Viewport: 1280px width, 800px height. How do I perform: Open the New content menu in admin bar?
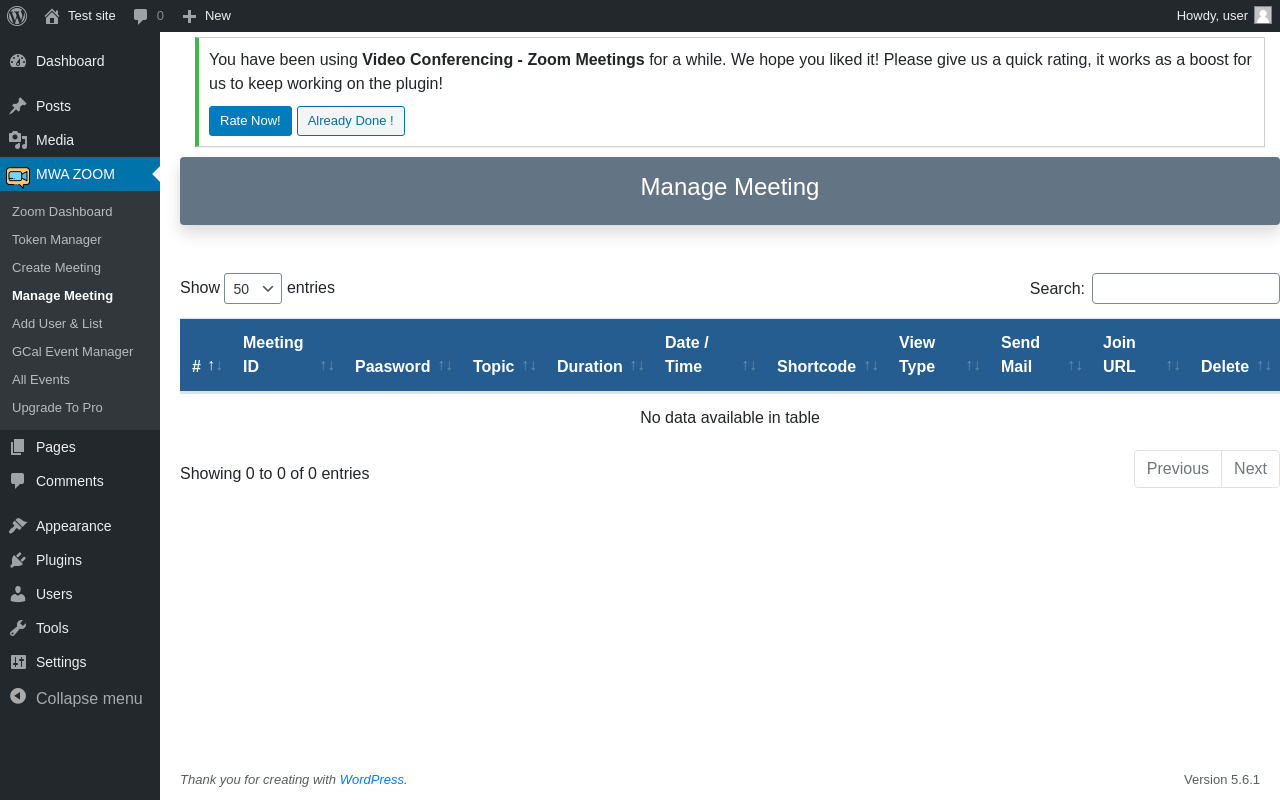tap(206, 16)
